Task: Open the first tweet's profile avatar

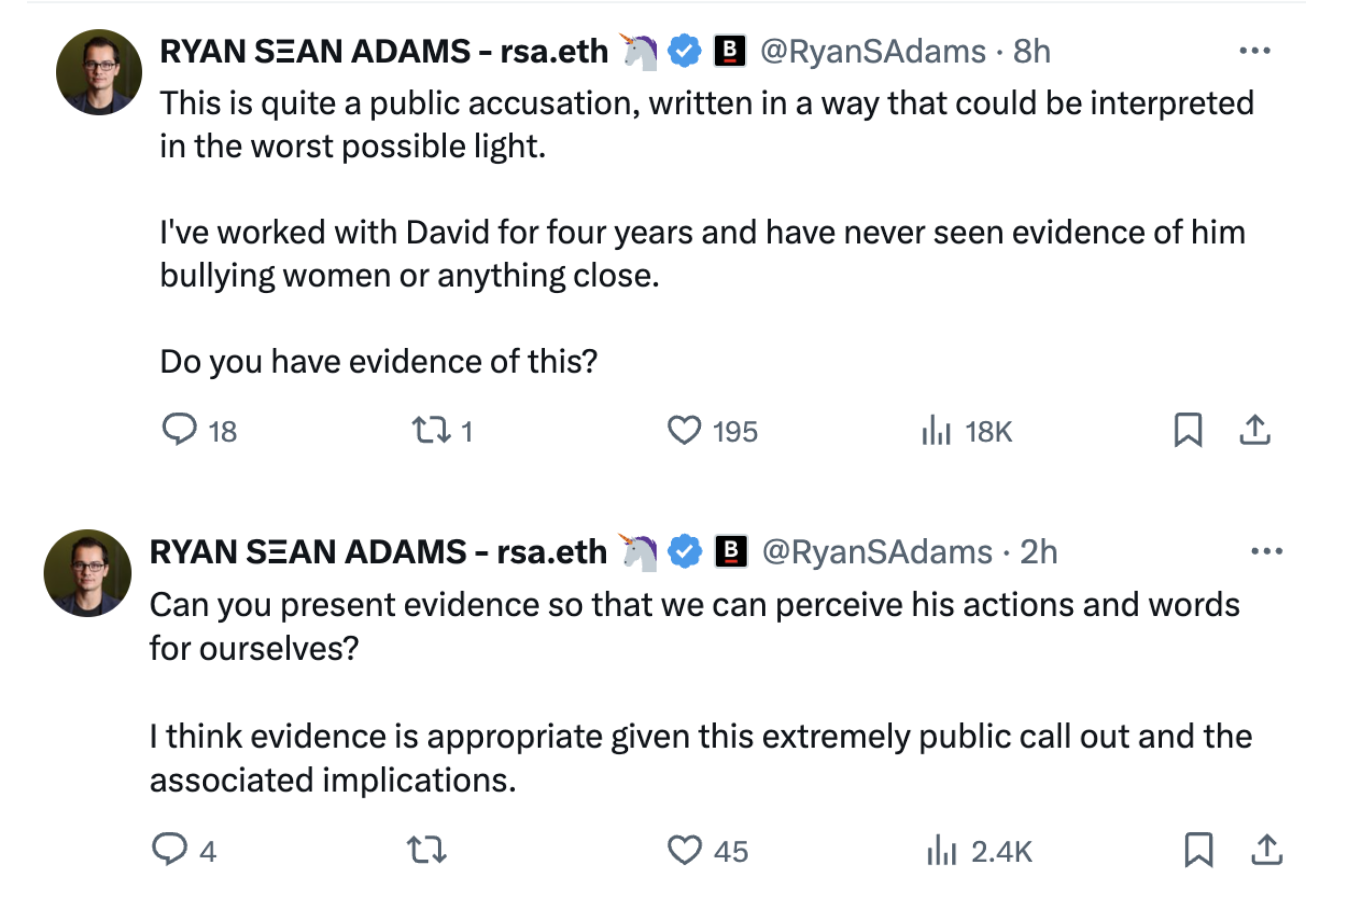Action: pos(99,72)
